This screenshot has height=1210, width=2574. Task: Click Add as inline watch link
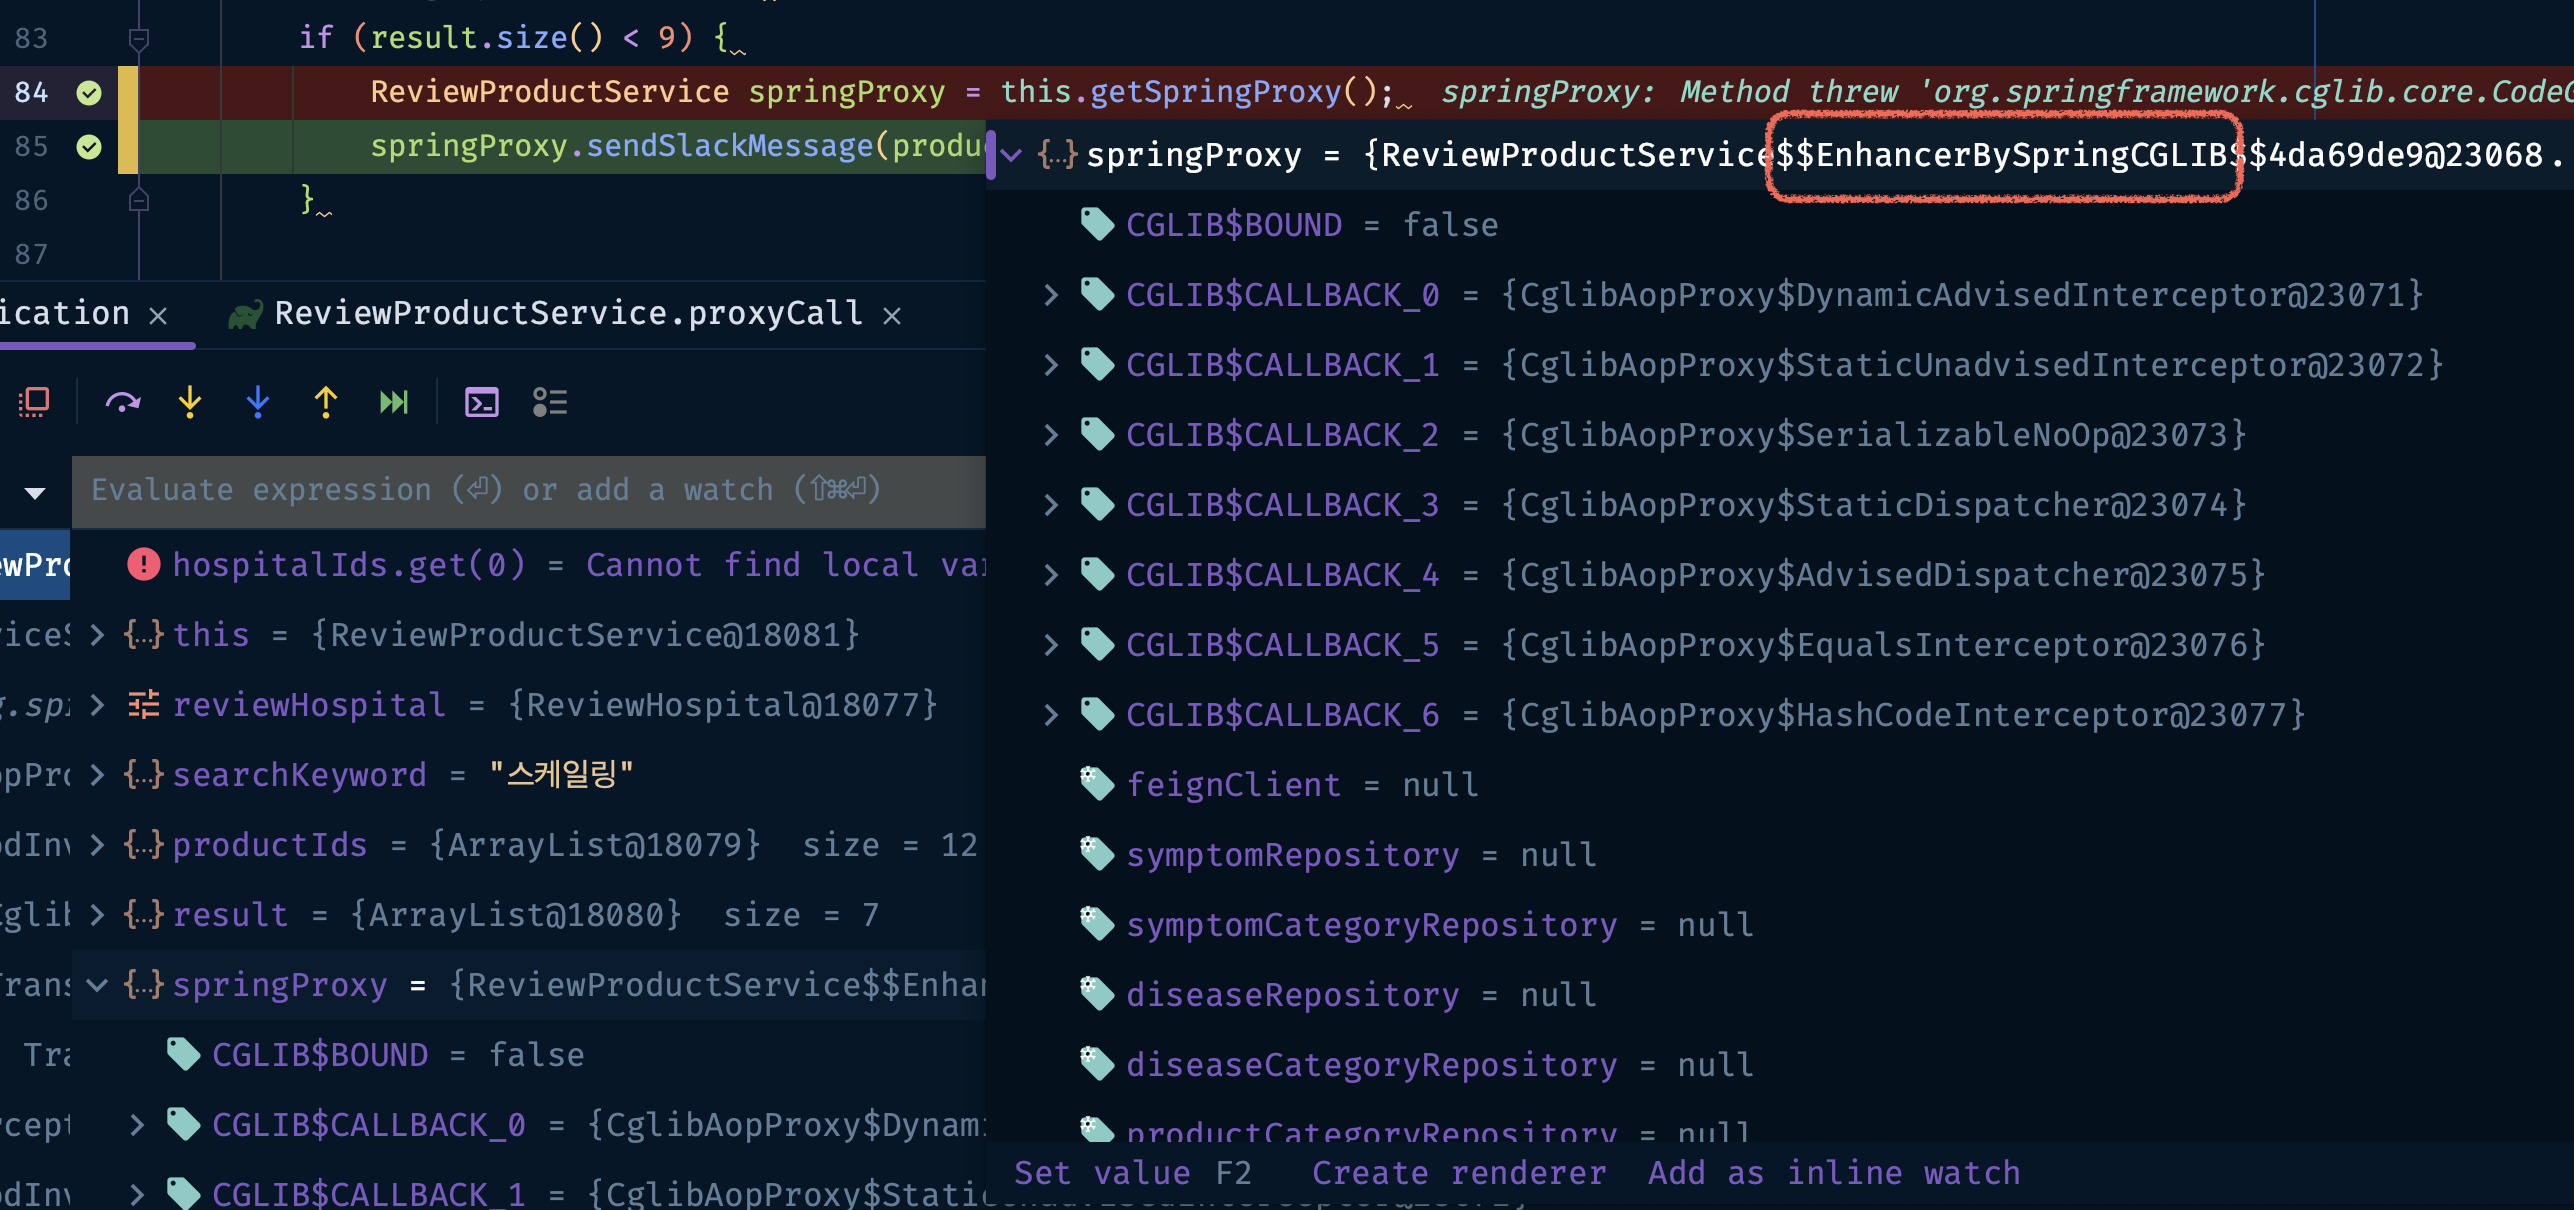[1834, 1173]
